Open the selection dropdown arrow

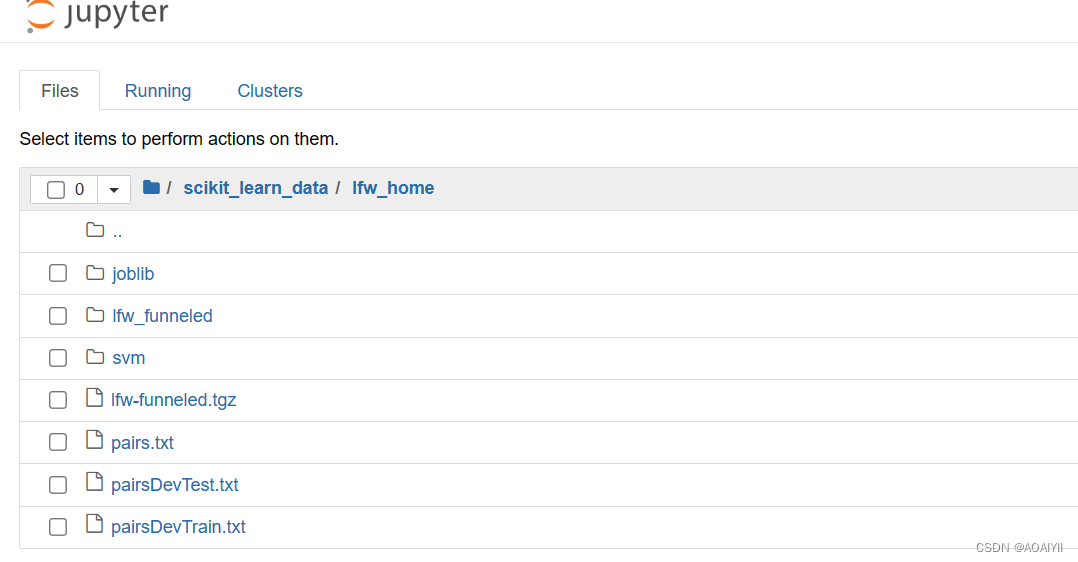(x=114, y=189)
